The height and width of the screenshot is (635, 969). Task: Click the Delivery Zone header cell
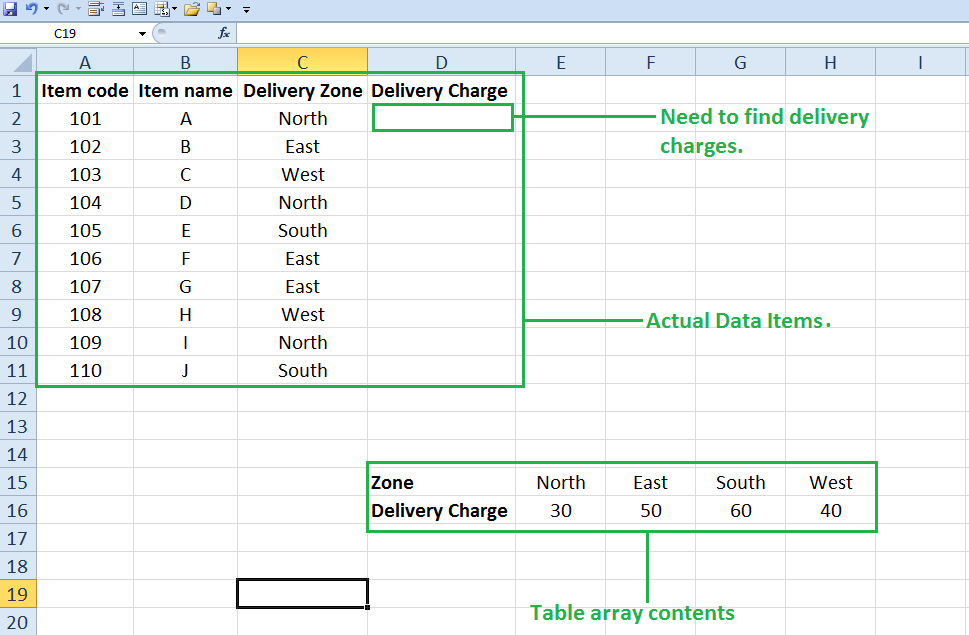tap(302, 90)
